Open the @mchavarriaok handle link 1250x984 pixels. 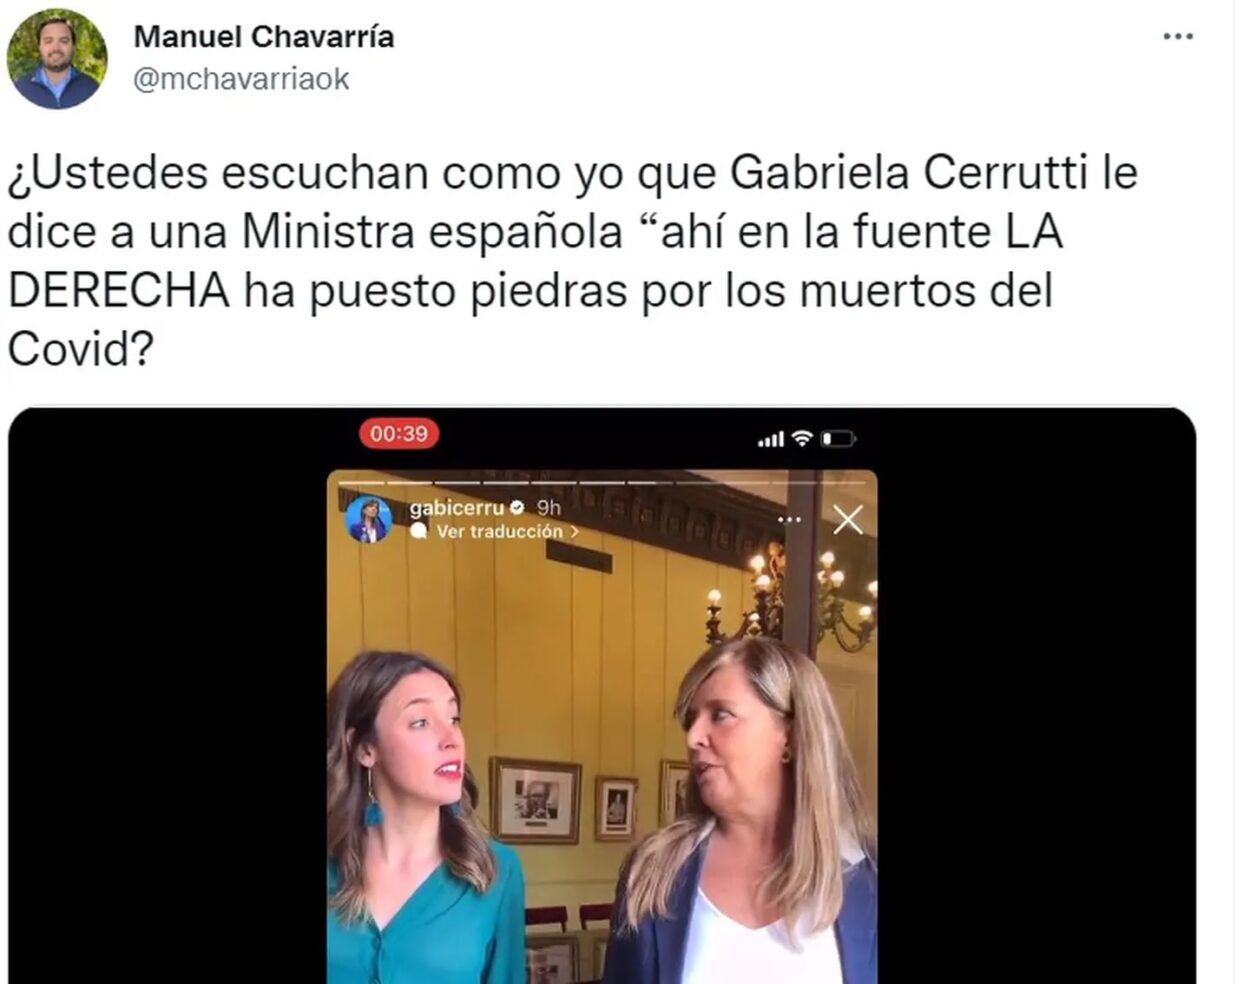click(x=241, y=79)
